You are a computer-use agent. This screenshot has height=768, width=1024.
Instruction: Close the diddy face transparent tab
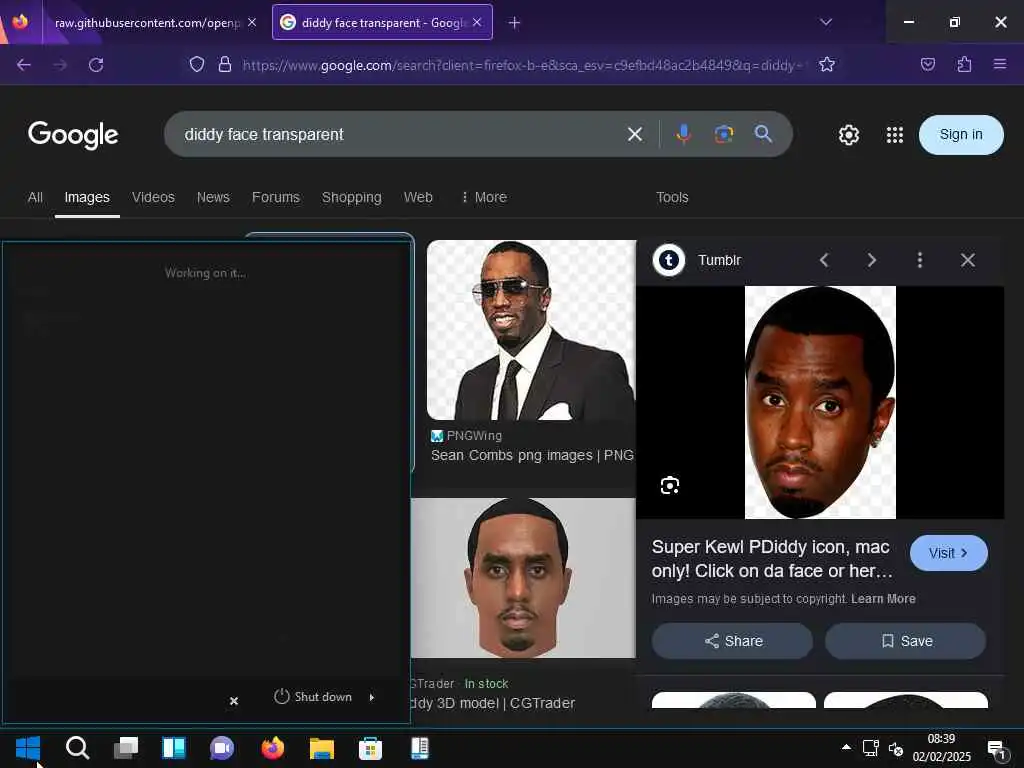click(x=477, y=22)
